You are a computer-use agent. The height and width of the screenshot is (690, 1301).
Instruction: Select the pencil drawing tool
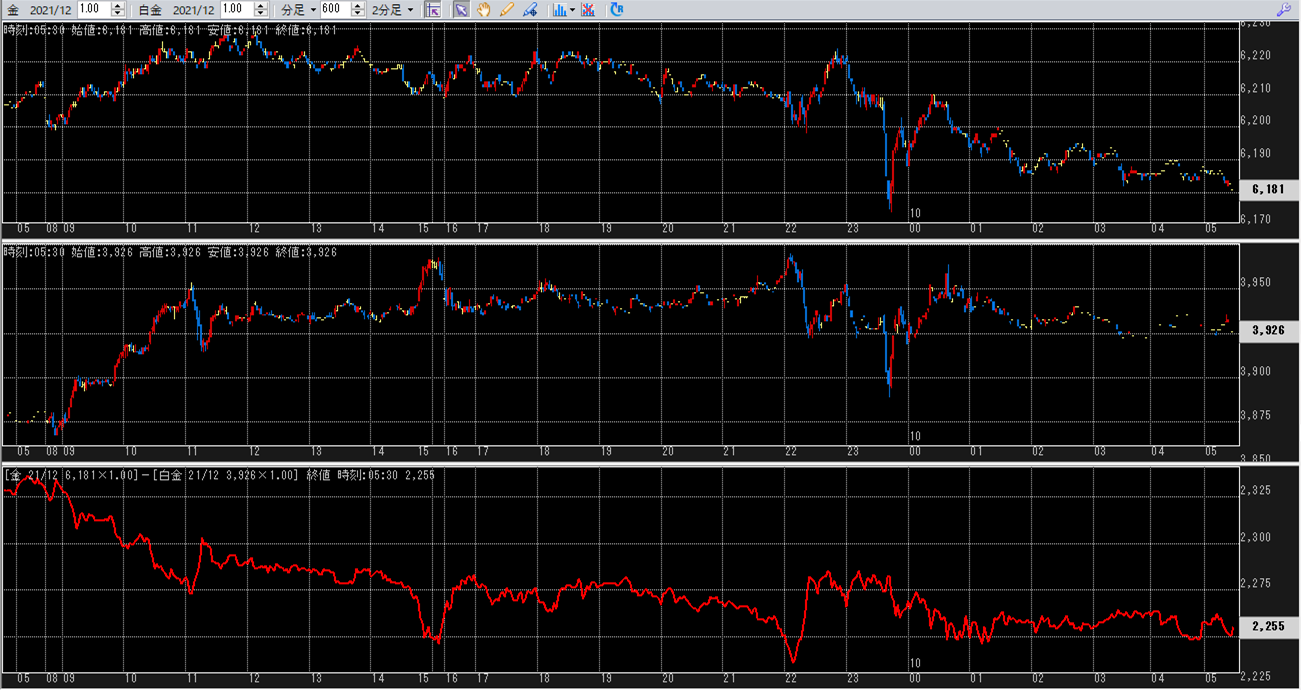(506, 10)
